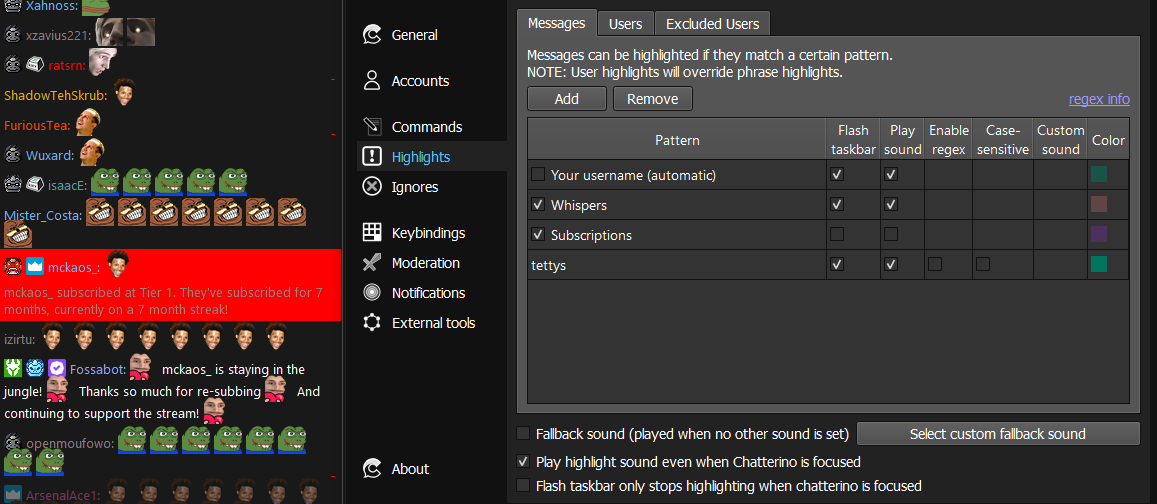1157x504 pixels.
Task: Enable Flash taskbar for Subscriptions
Action: pyautogui.click(x=837, y=234)
